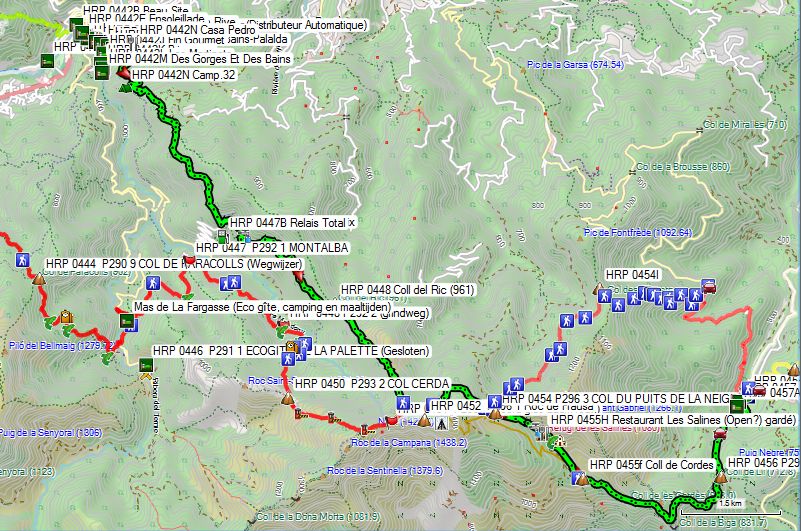Select the green lodging icon at Mas de La Fargasse
This screenshot has width=801, height=531.
(x=127, y=322)
